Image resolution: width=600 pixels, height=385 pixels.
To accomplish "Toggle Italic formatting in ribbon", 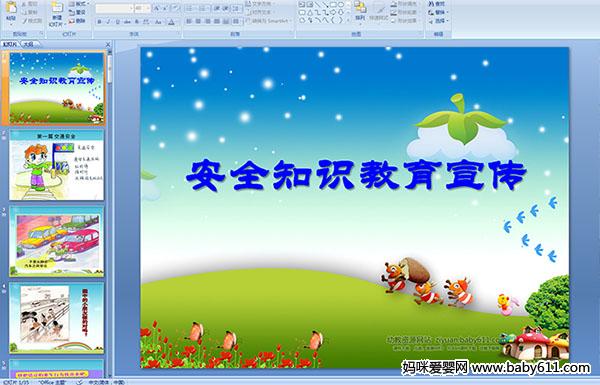I will pyautogui.click(x=108, y=22).
